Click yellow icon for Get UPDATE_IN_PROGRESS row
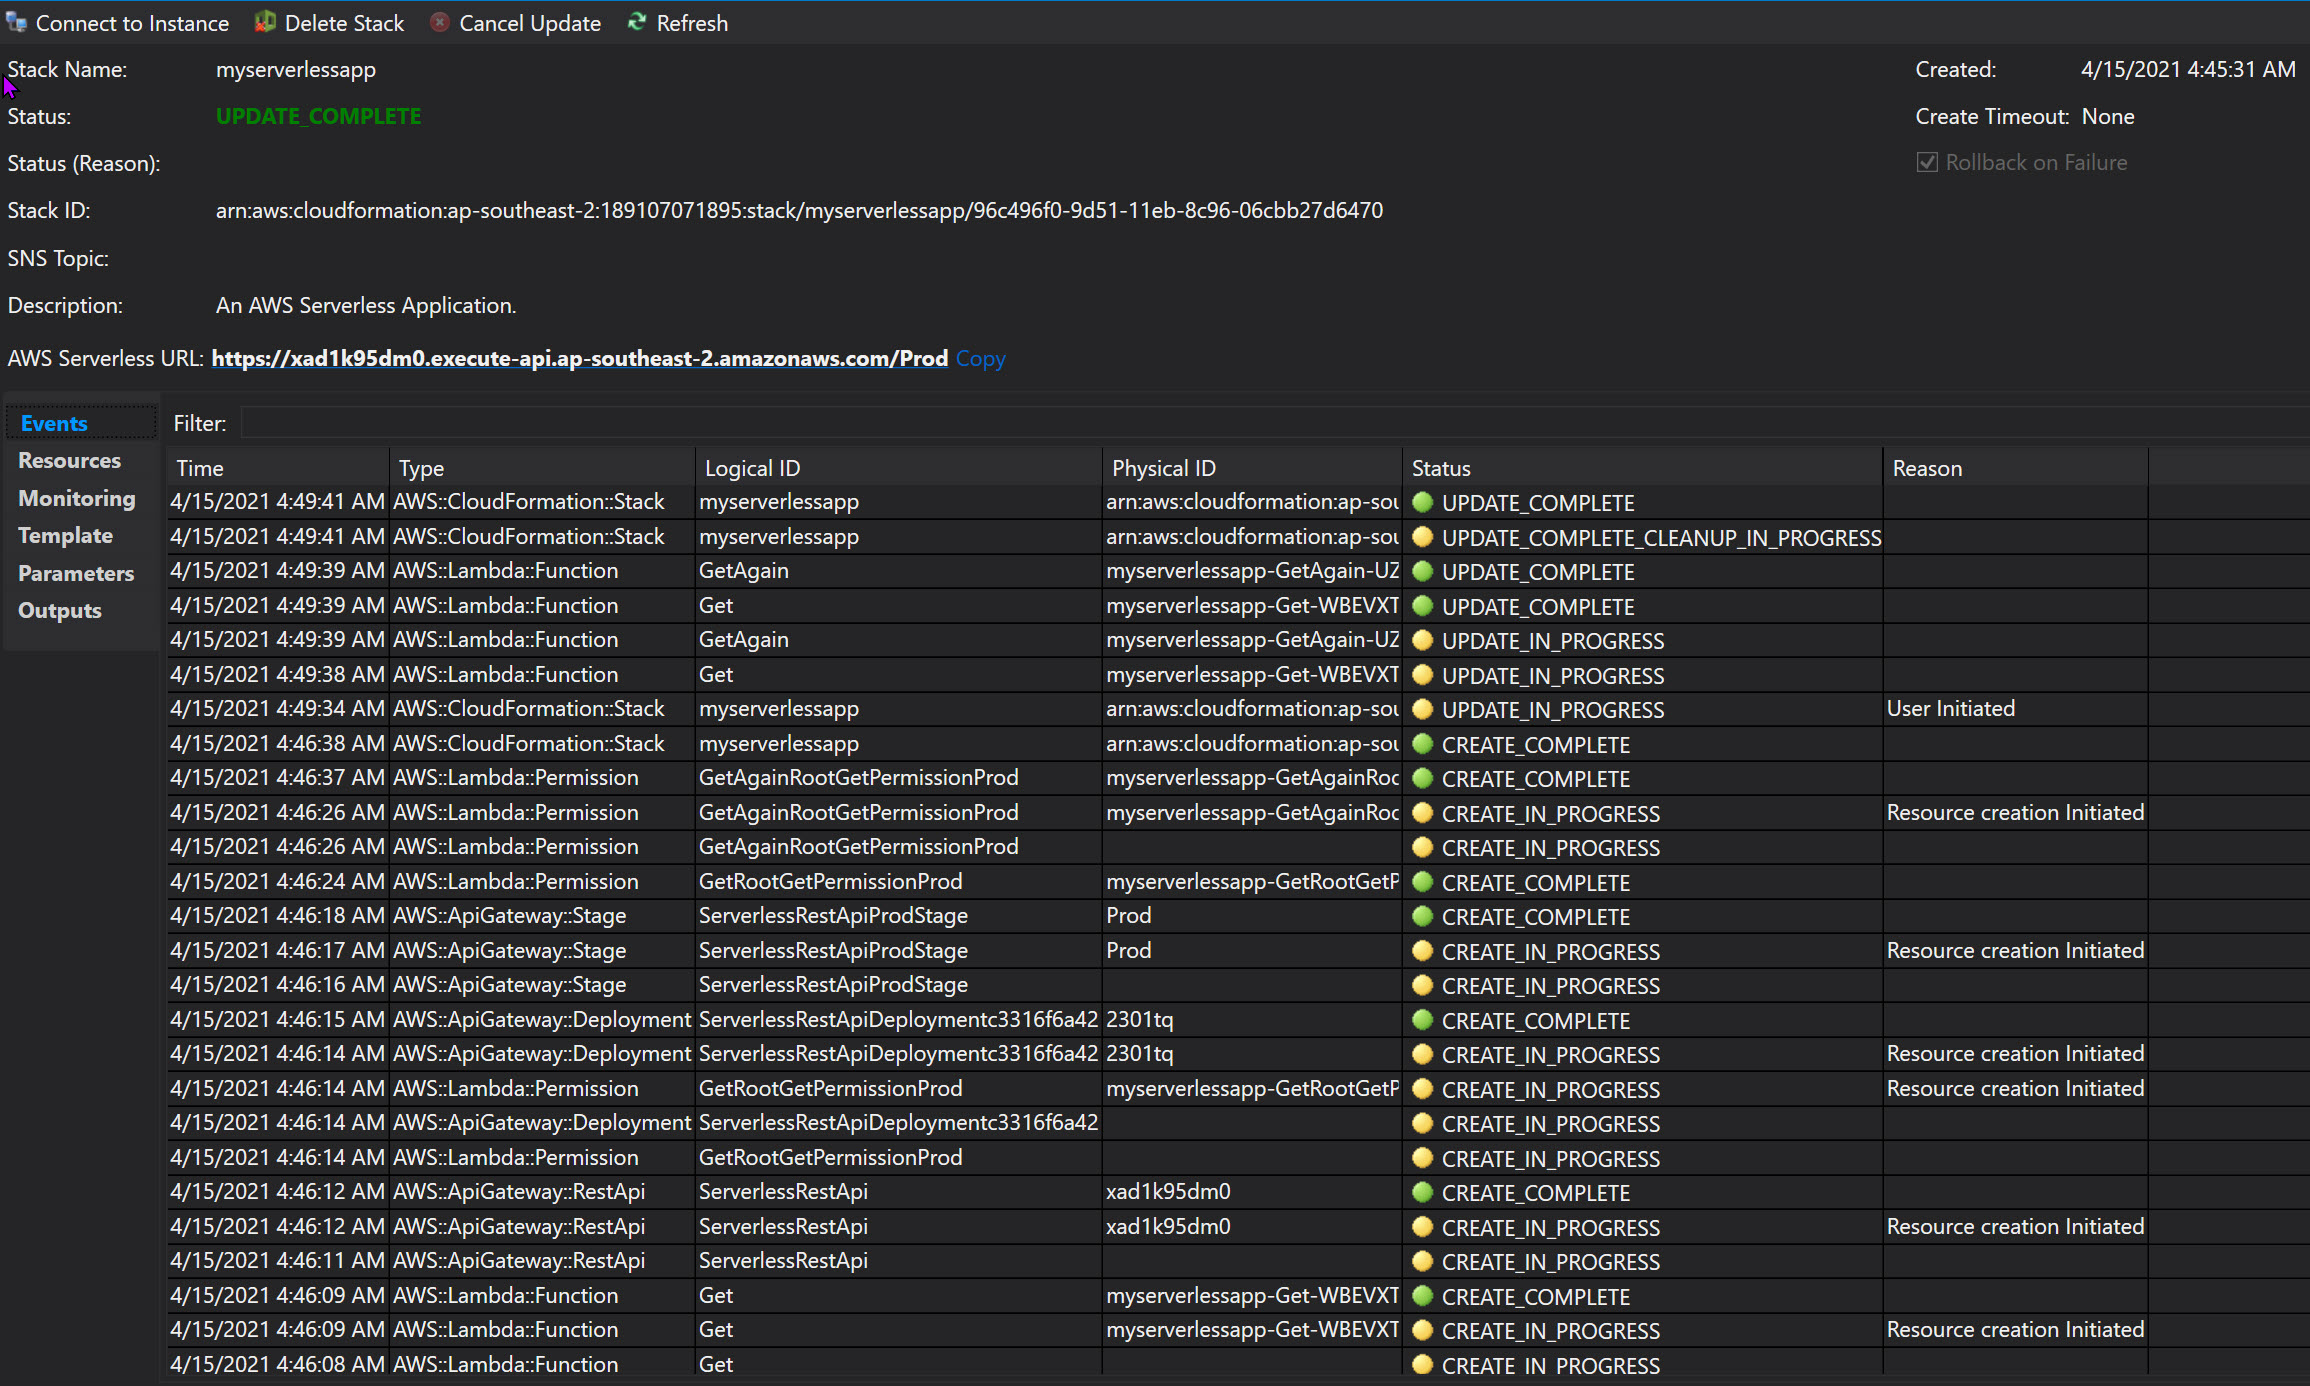The height and width of the screenshot is (1386, 2310). [1422, 675]
